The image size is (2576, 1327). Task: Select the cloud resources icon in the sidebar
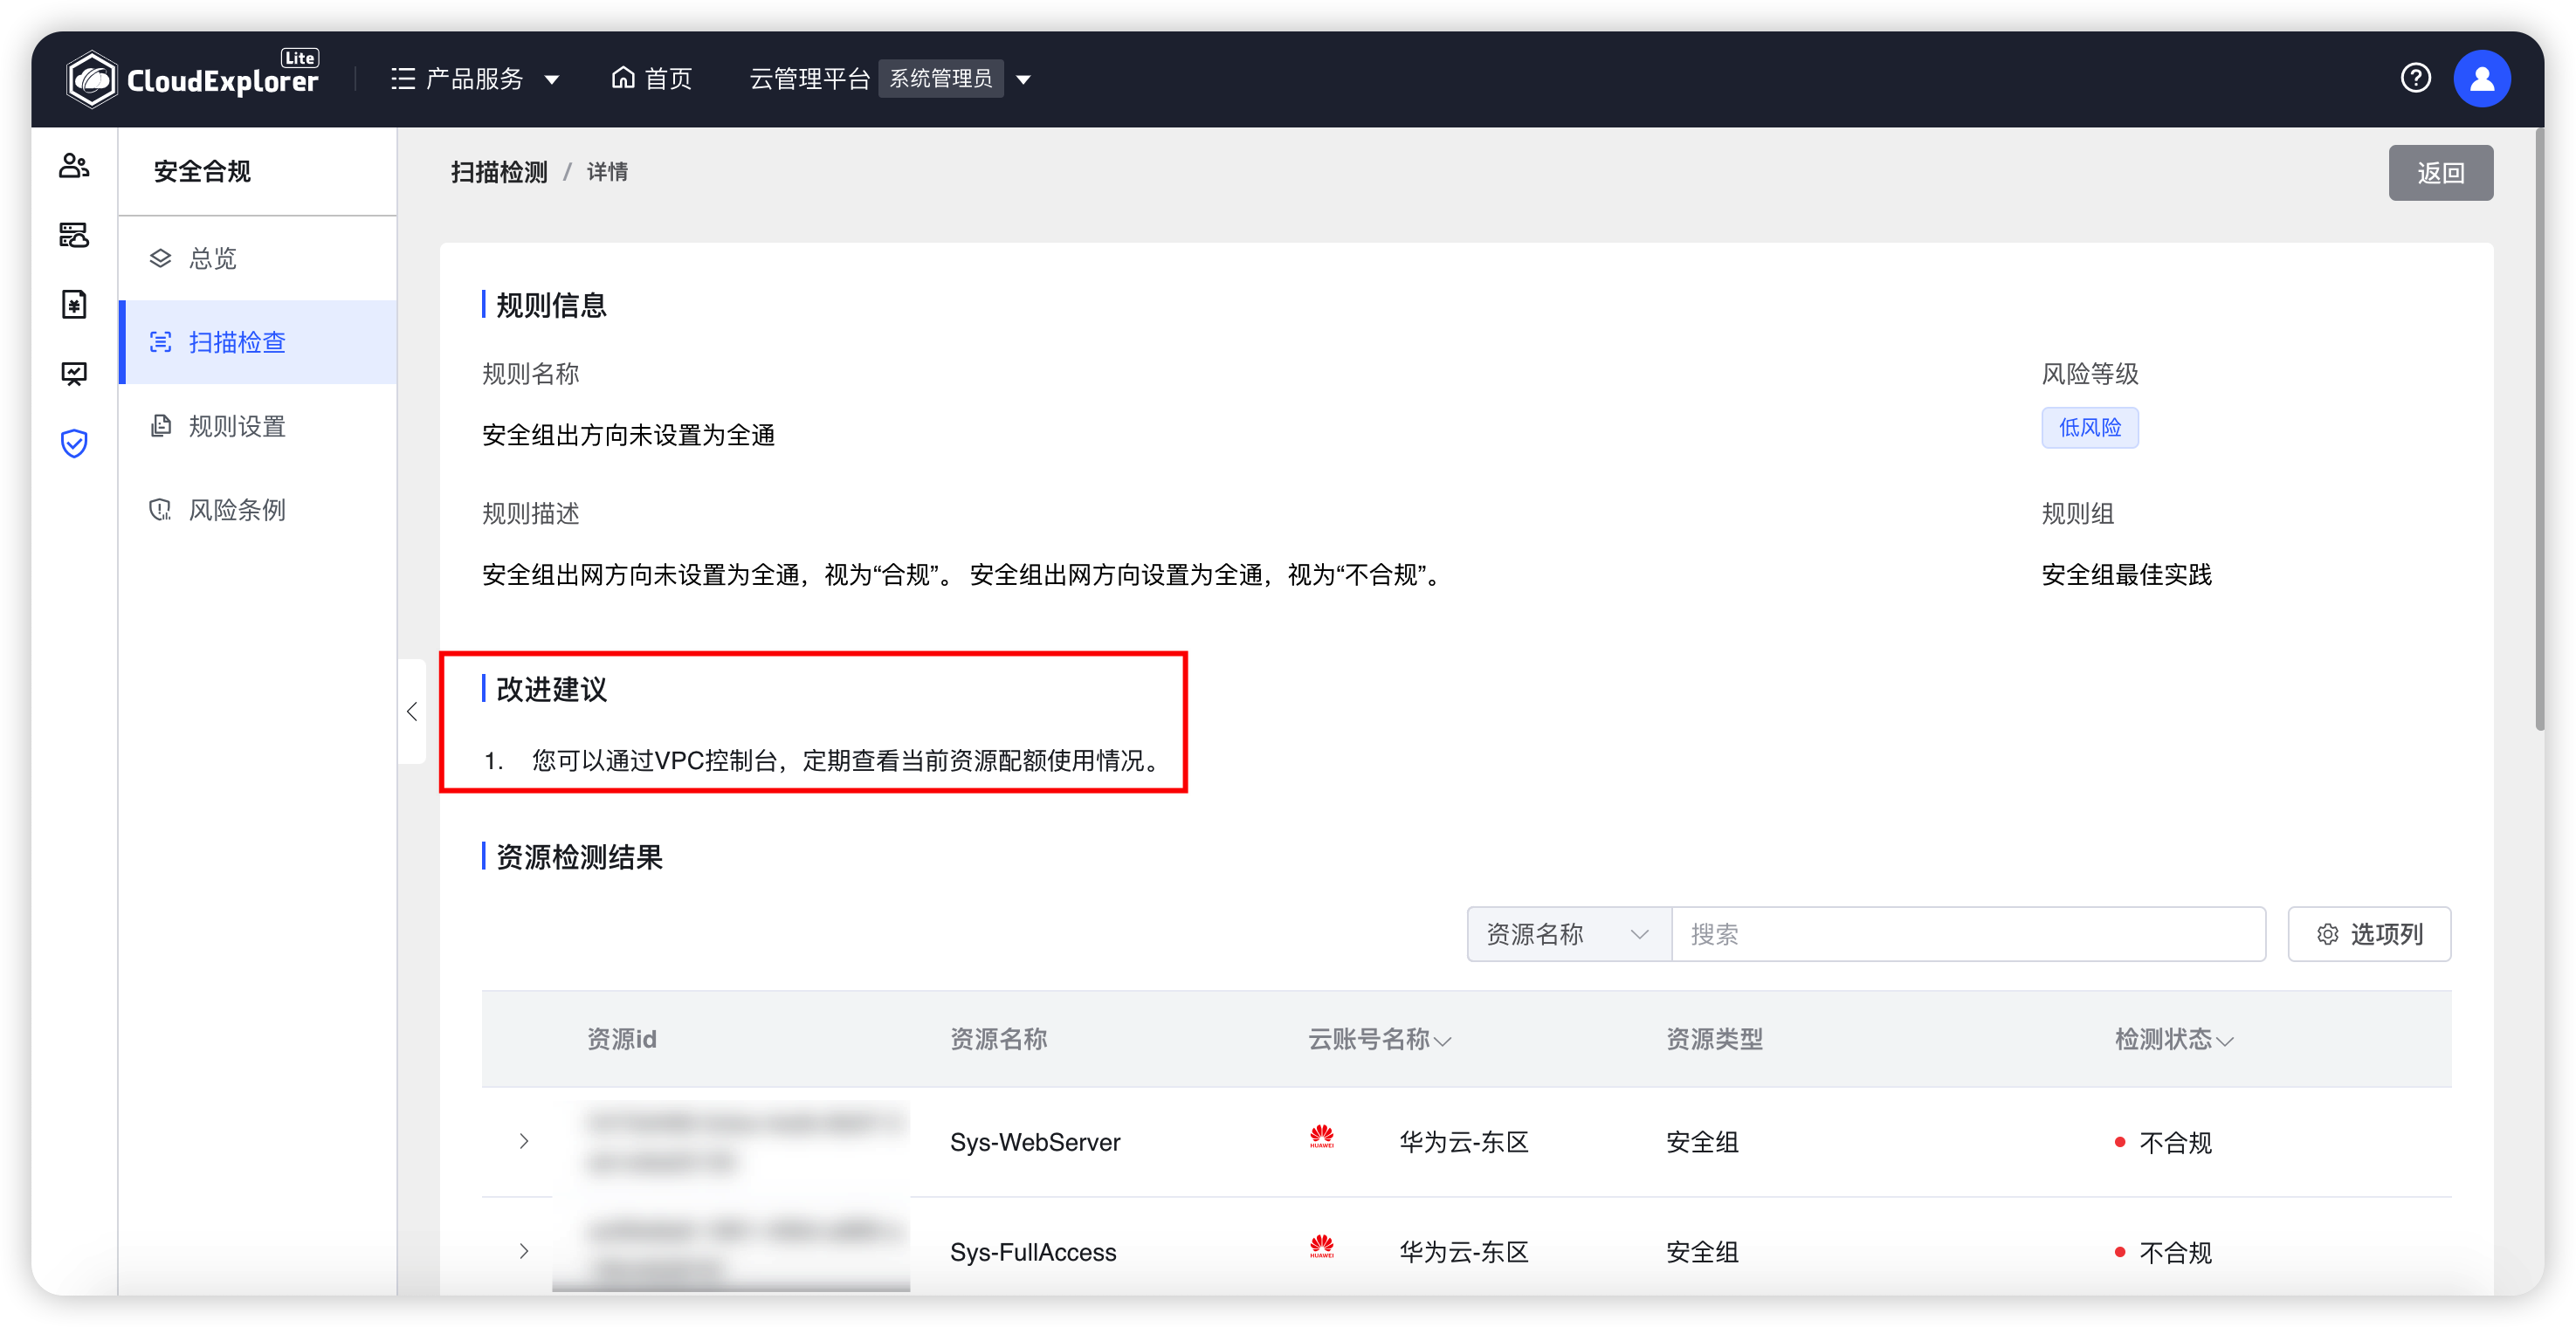[x=74, y=235]
